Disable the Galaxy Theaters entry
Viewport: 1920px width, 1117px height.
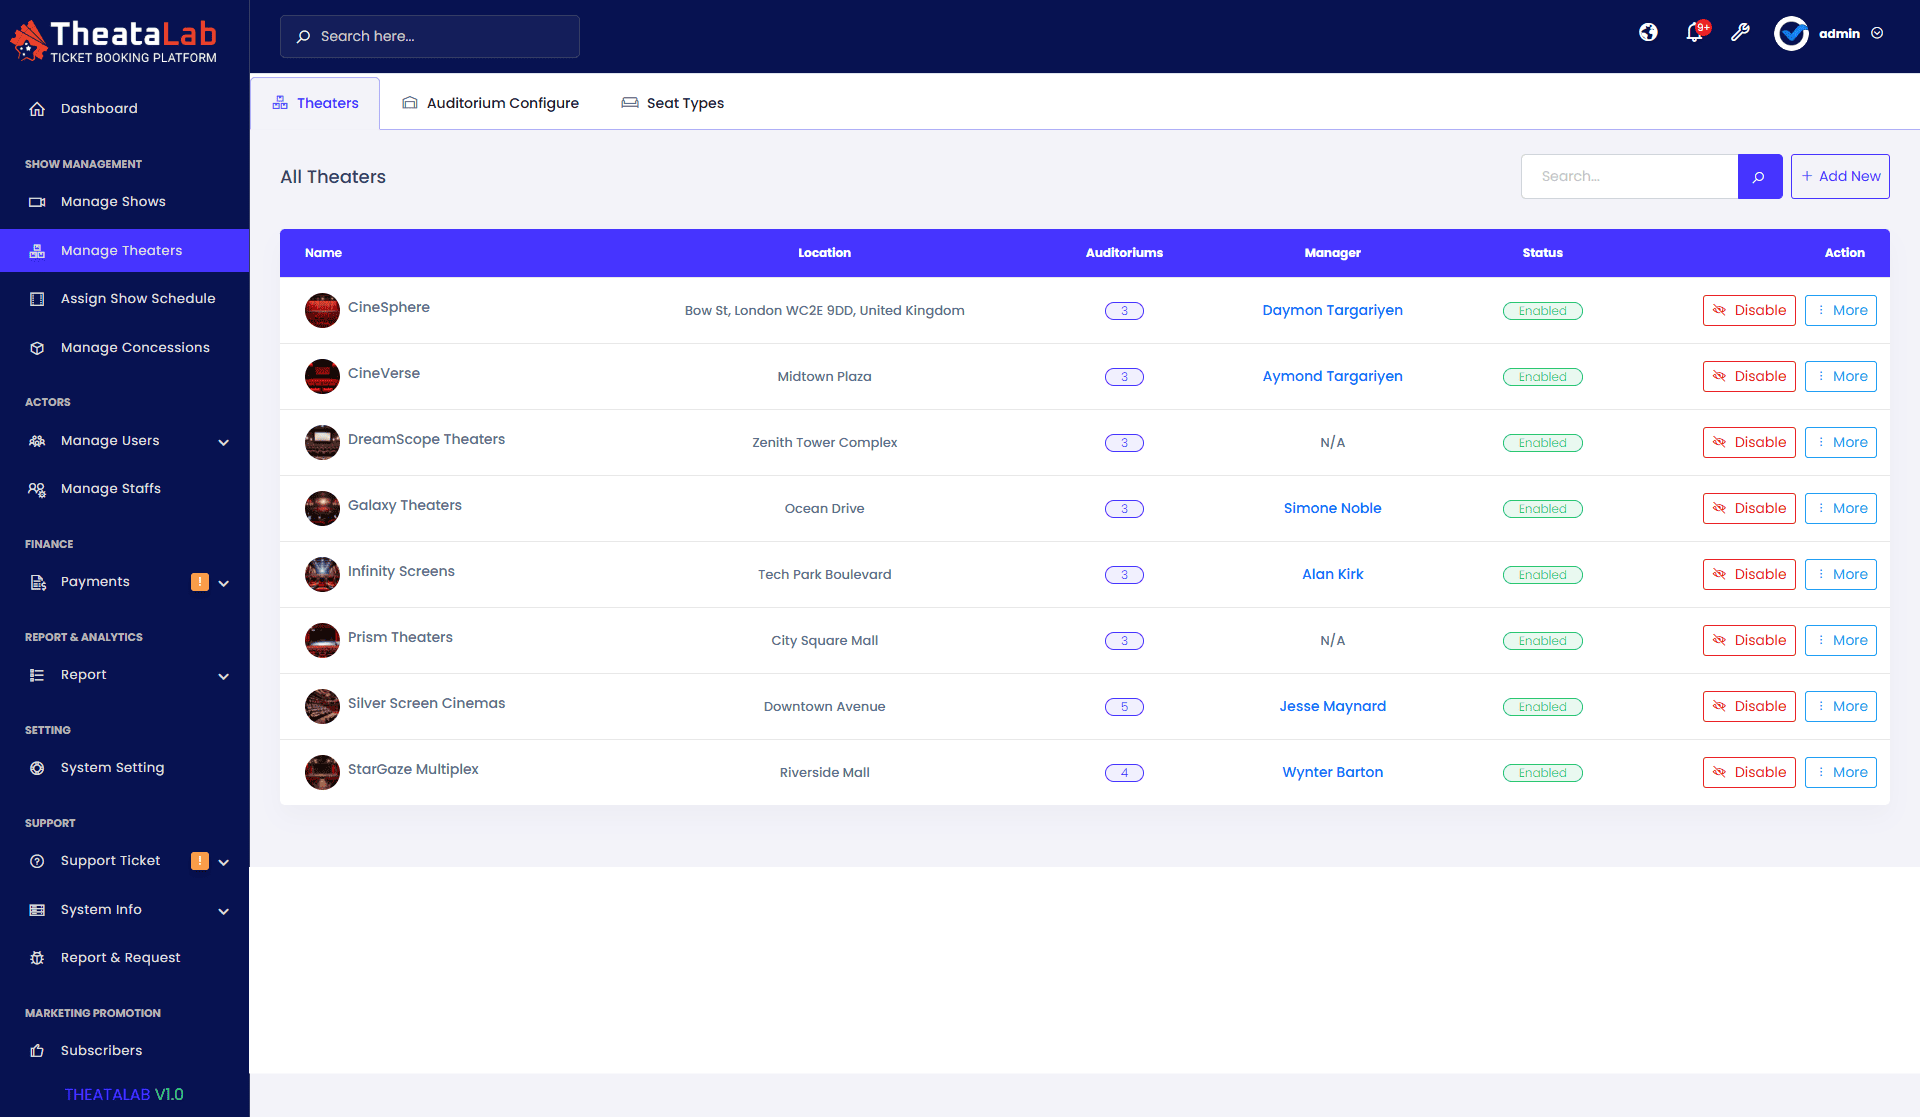[1749, 509]
